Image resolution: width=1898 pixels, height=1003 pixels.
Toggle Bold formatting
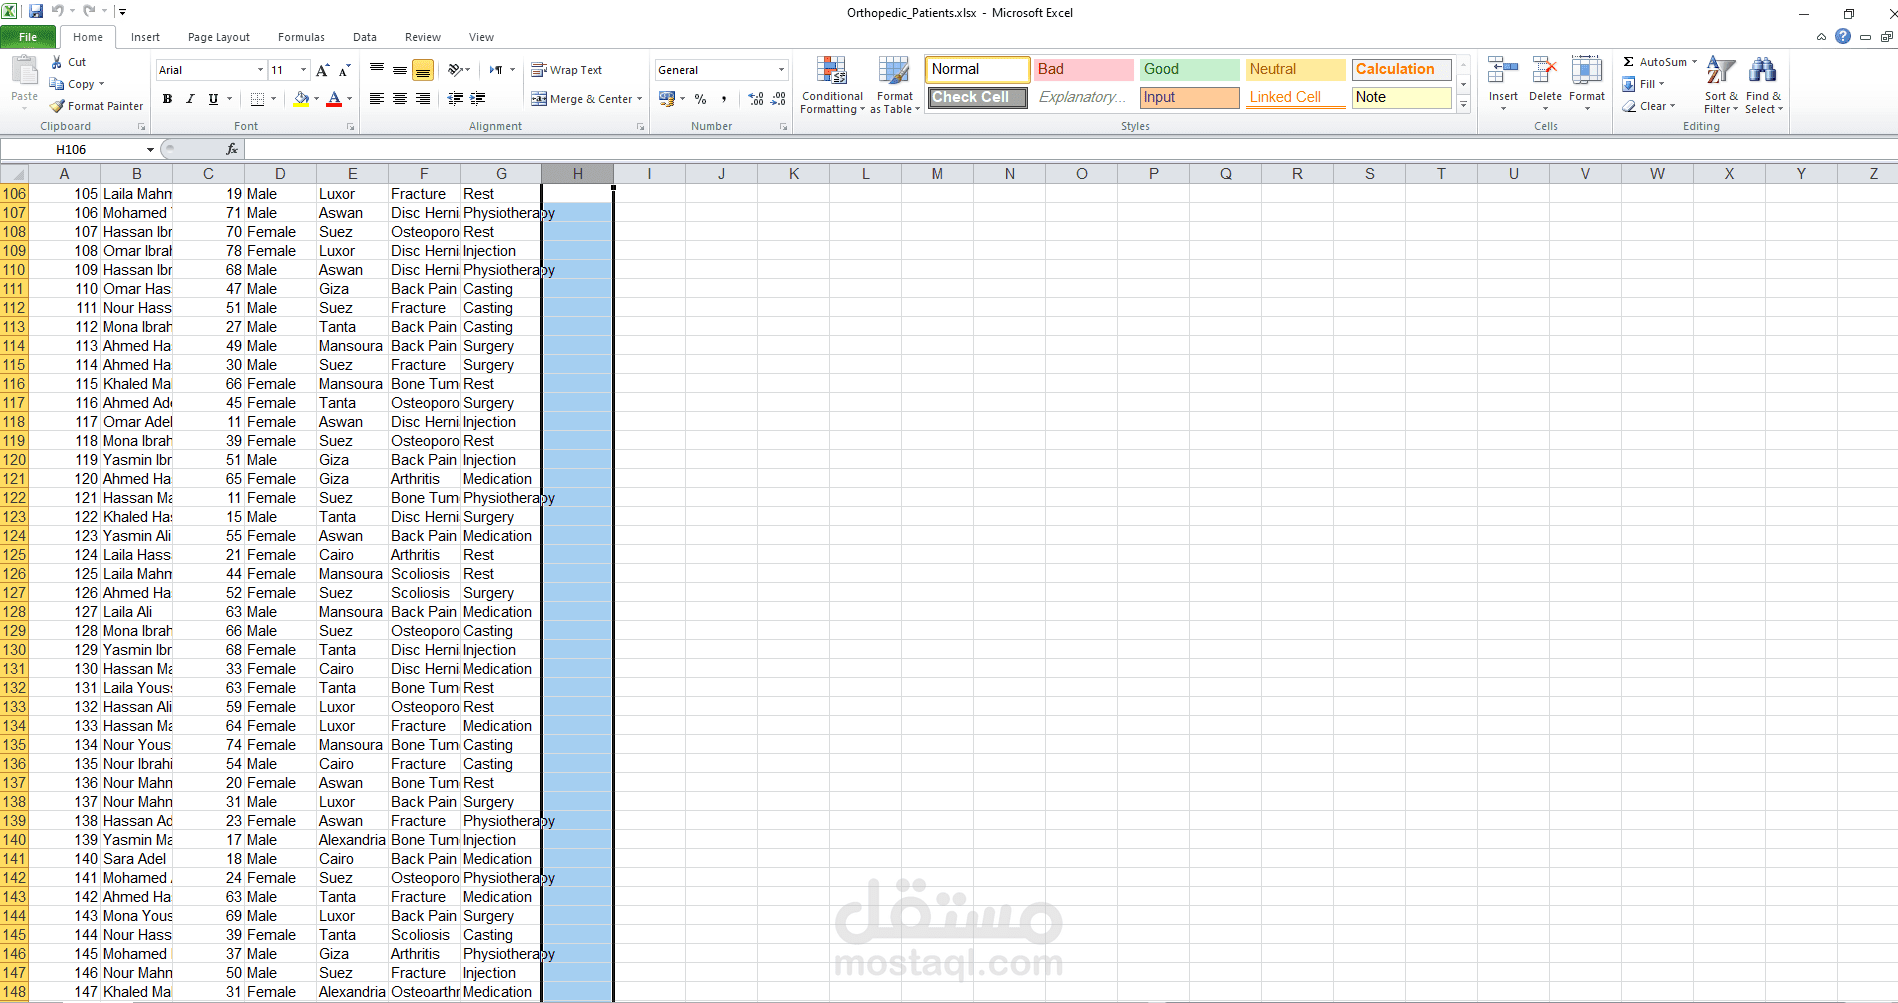point(167,99)
